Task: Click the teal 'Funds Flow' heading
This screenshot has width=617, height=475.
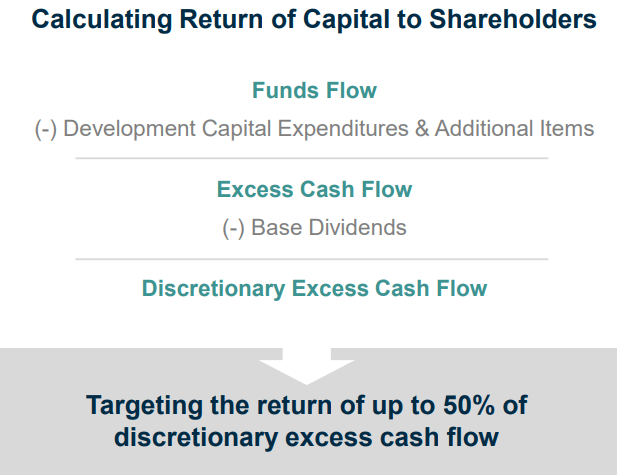Action: (314, 91)
